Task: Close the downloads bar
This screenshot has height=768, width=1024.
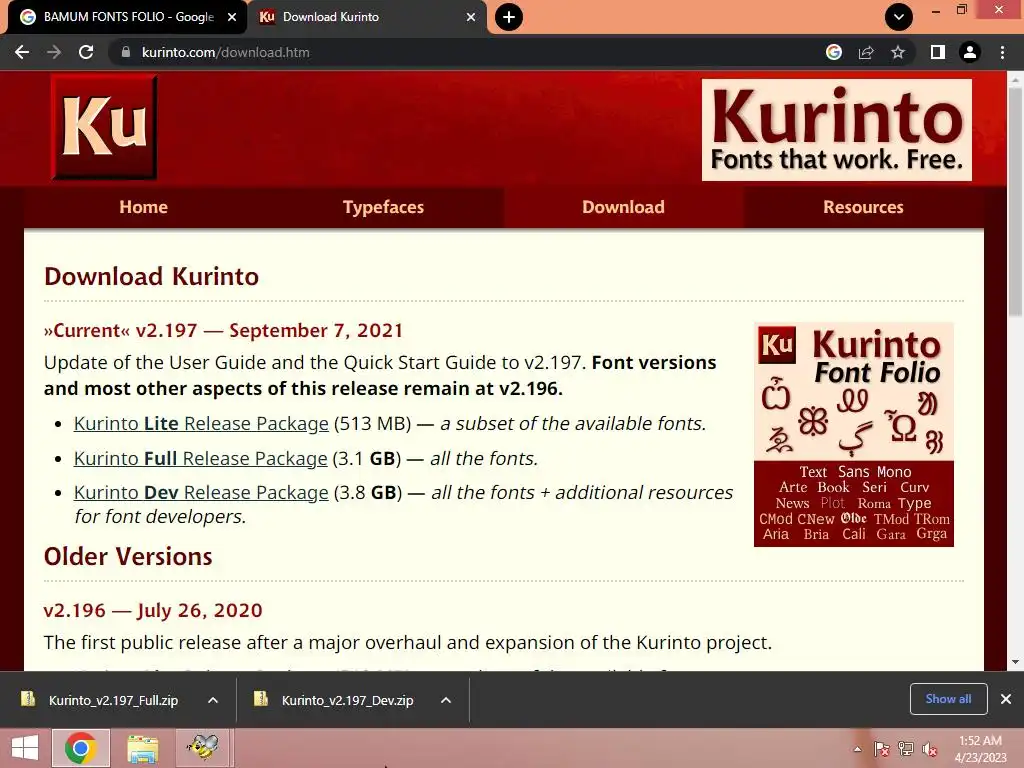Action: [1006, 699]
